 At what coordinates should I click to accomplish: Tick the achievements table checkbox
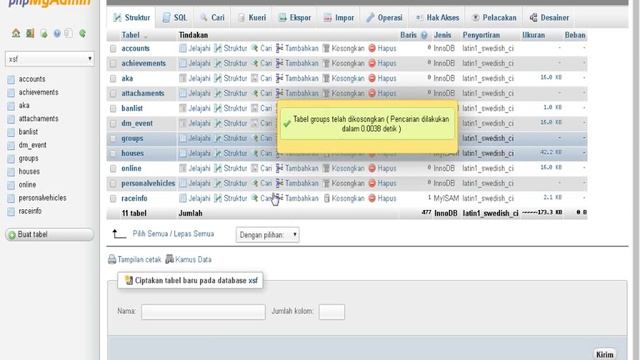(x=113, y=64)
